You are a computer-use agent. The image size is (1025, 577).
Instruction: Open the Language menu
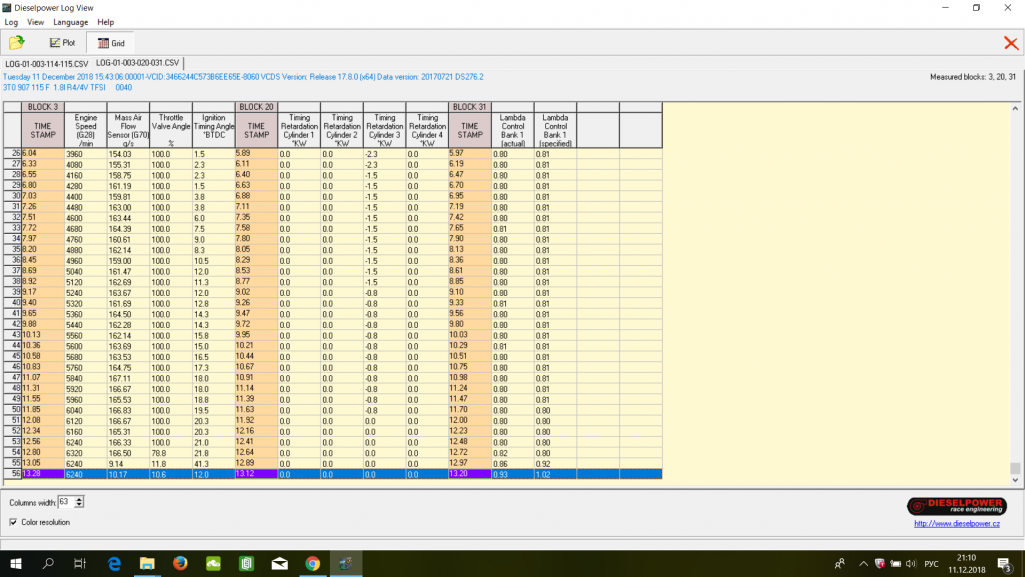[70, 22]
